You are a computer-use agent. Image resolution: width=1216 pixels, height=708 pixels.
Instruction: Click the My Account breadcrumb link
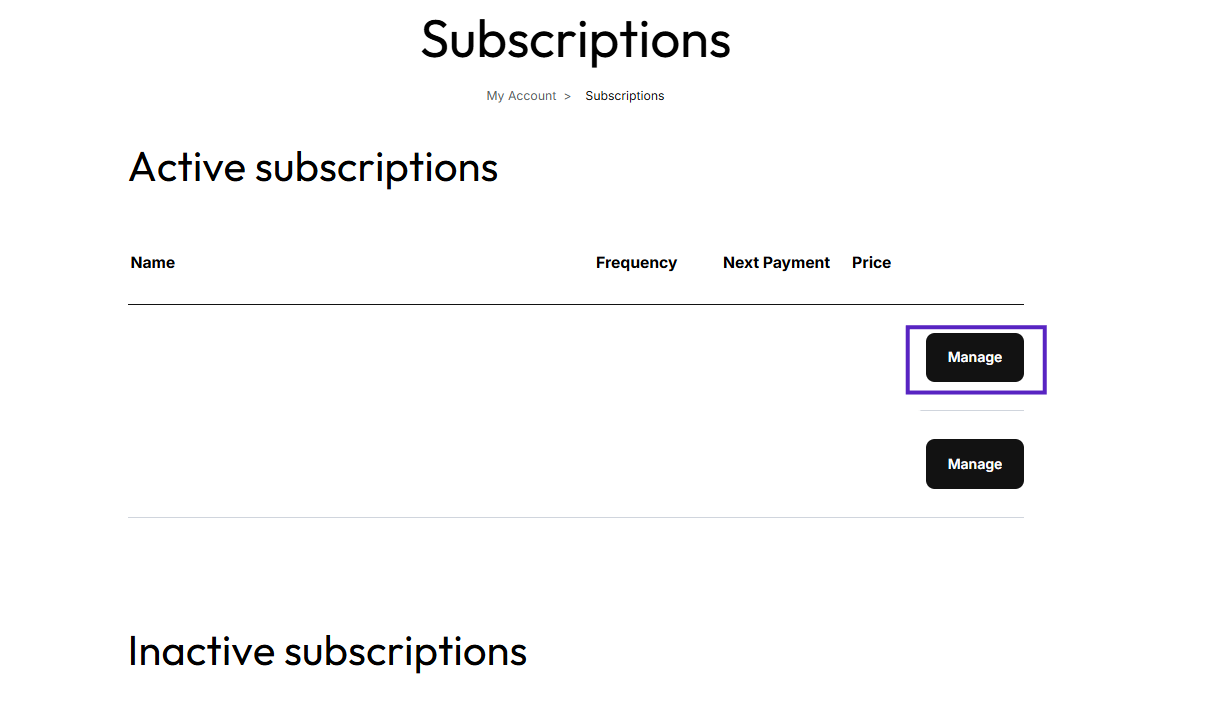point(521,96)
